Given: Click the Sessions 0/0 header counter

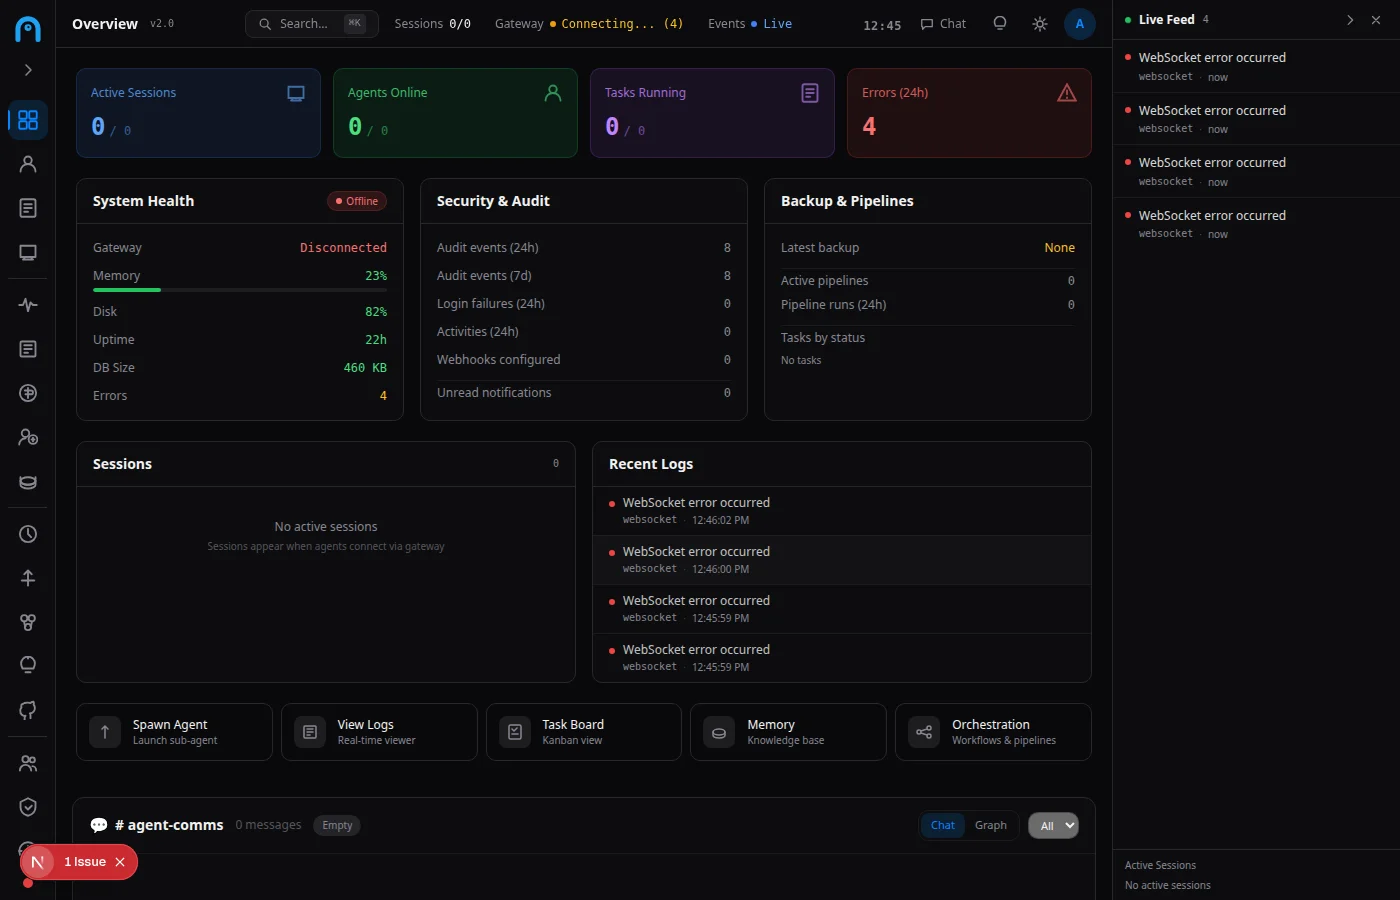Looking at the screenshot, I should pyautogui.click(x=432, y=24).
